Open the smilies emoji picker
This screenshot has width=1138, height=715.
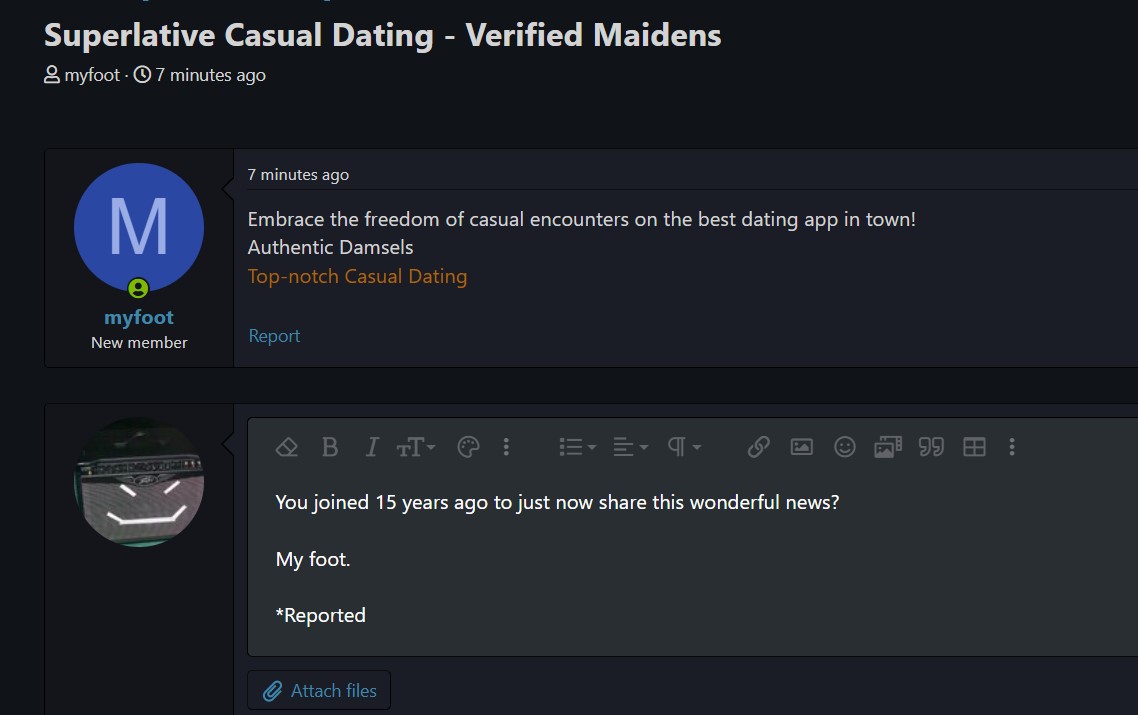click(x=845, y=447)
